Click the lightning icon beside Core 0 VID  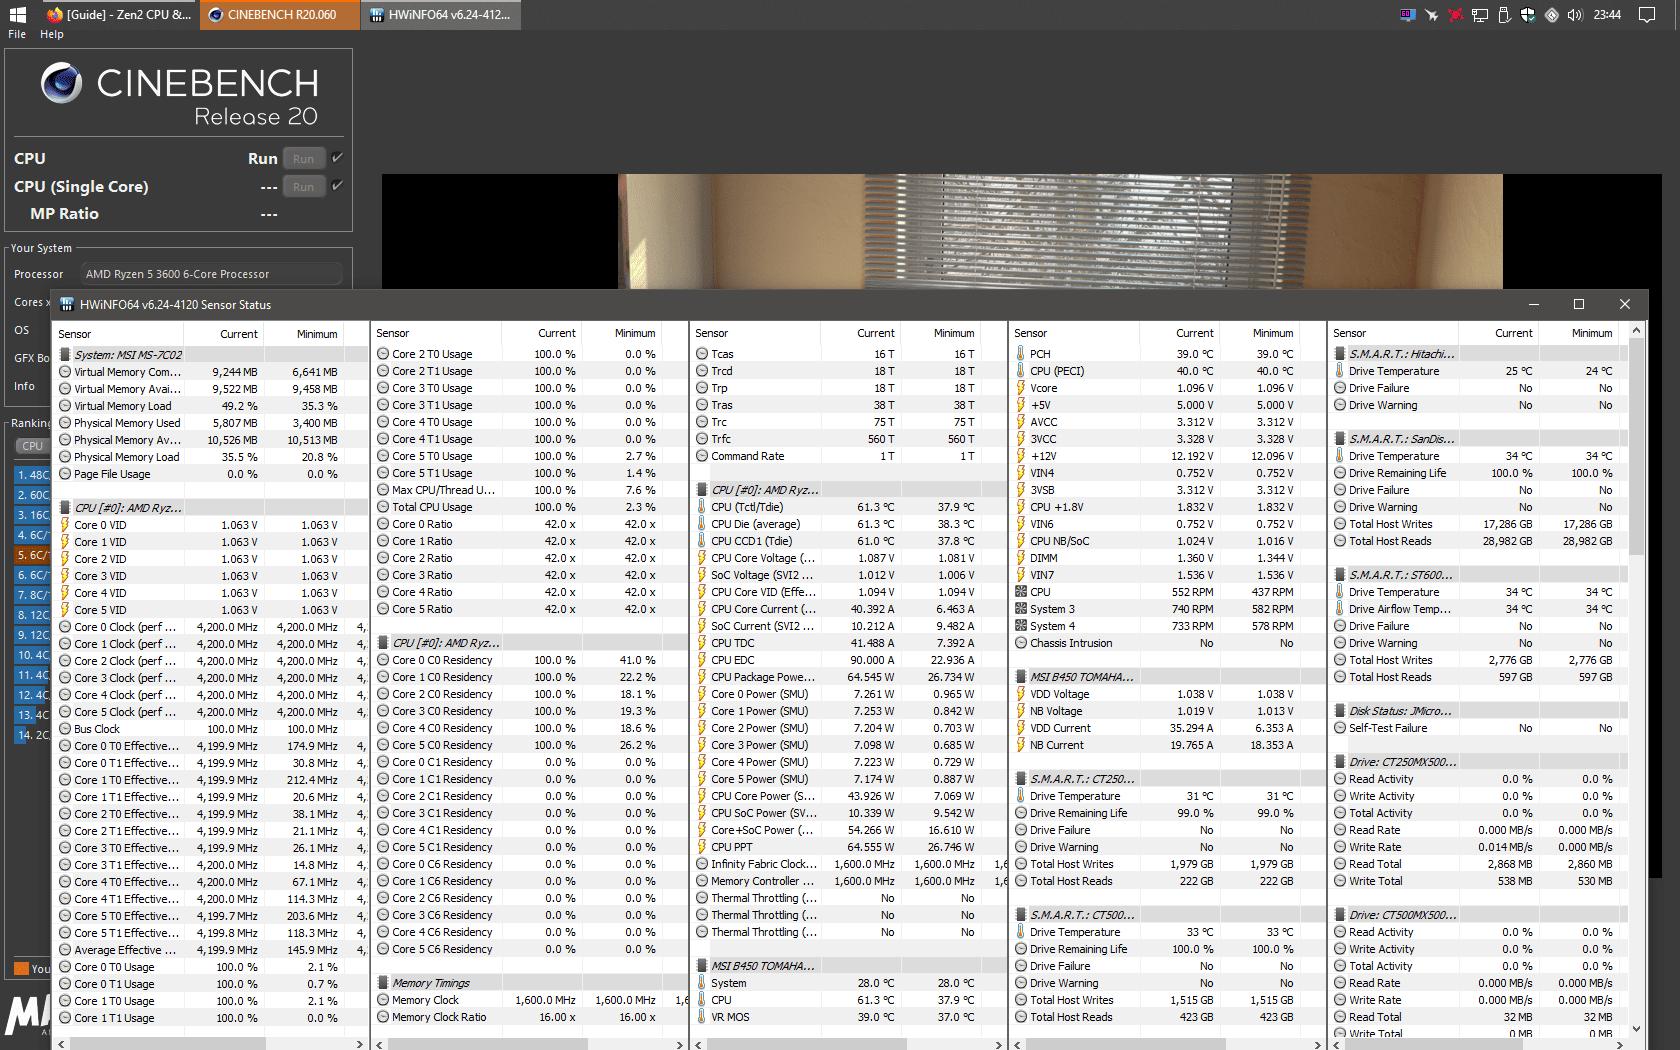pyautogui.click(x=65, y=525)
